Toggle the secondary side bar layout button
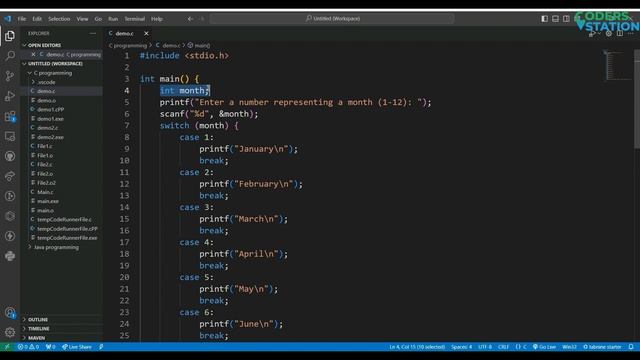This screenshot has width=640, height=360. (567, 19)
